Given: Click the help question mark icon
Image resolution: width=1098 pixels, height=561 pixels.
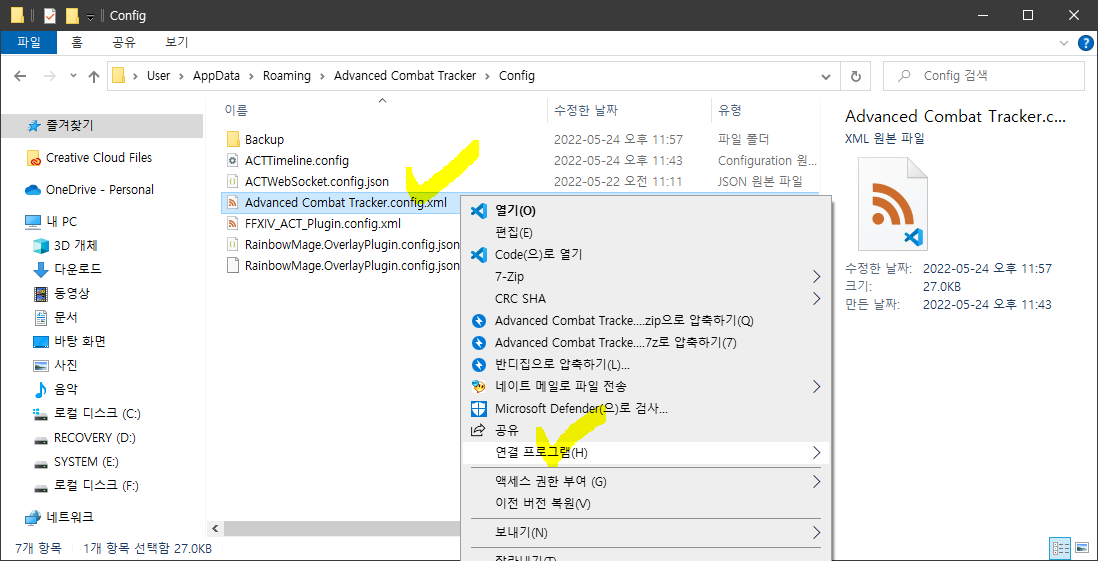Looking at the screenshot, I should click(1084, 43).
